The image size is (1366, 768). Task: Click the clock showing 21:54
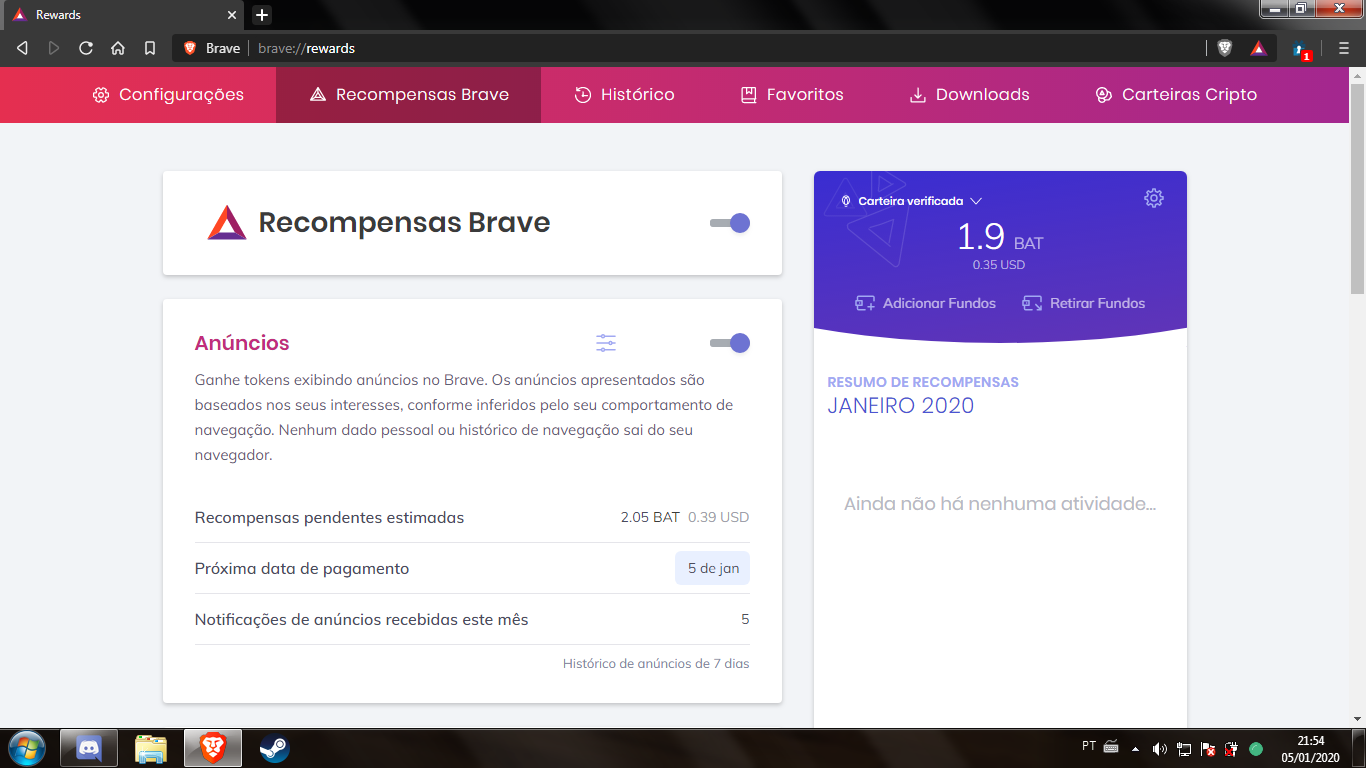(x=1310, y=748)
